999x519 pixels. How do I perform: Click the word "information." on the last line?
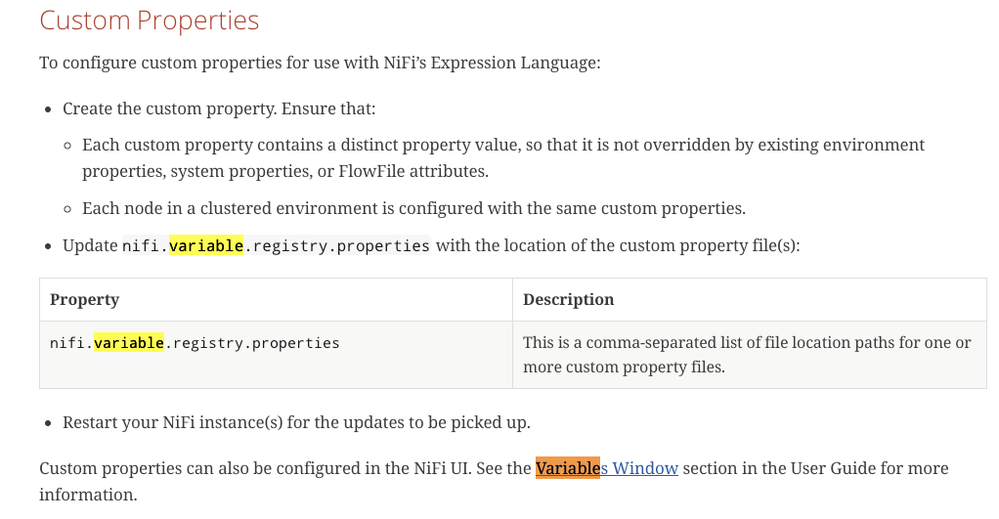pos(87,495)
